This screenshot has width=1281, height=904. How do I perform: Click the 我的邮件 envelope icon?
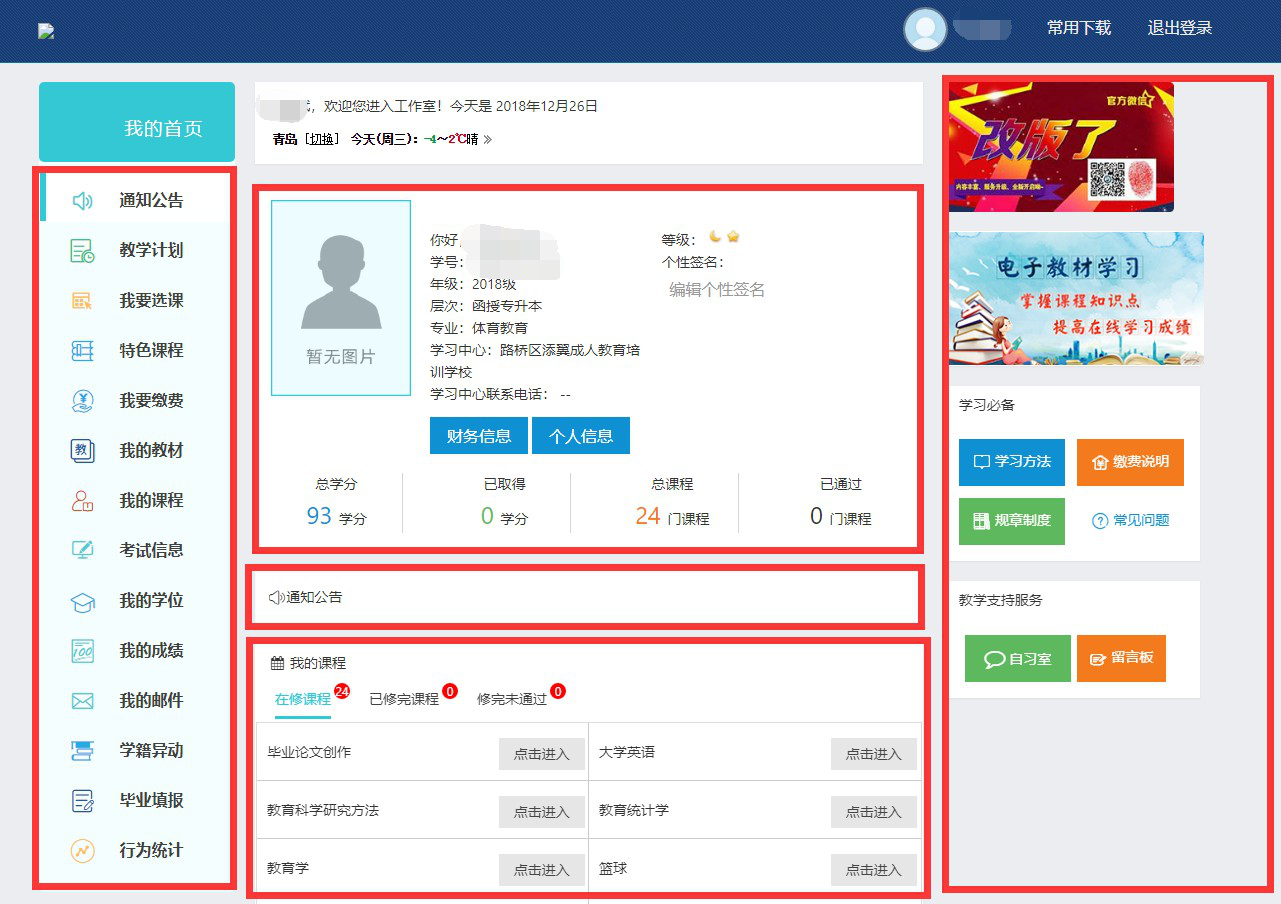[x=83, y=701]
